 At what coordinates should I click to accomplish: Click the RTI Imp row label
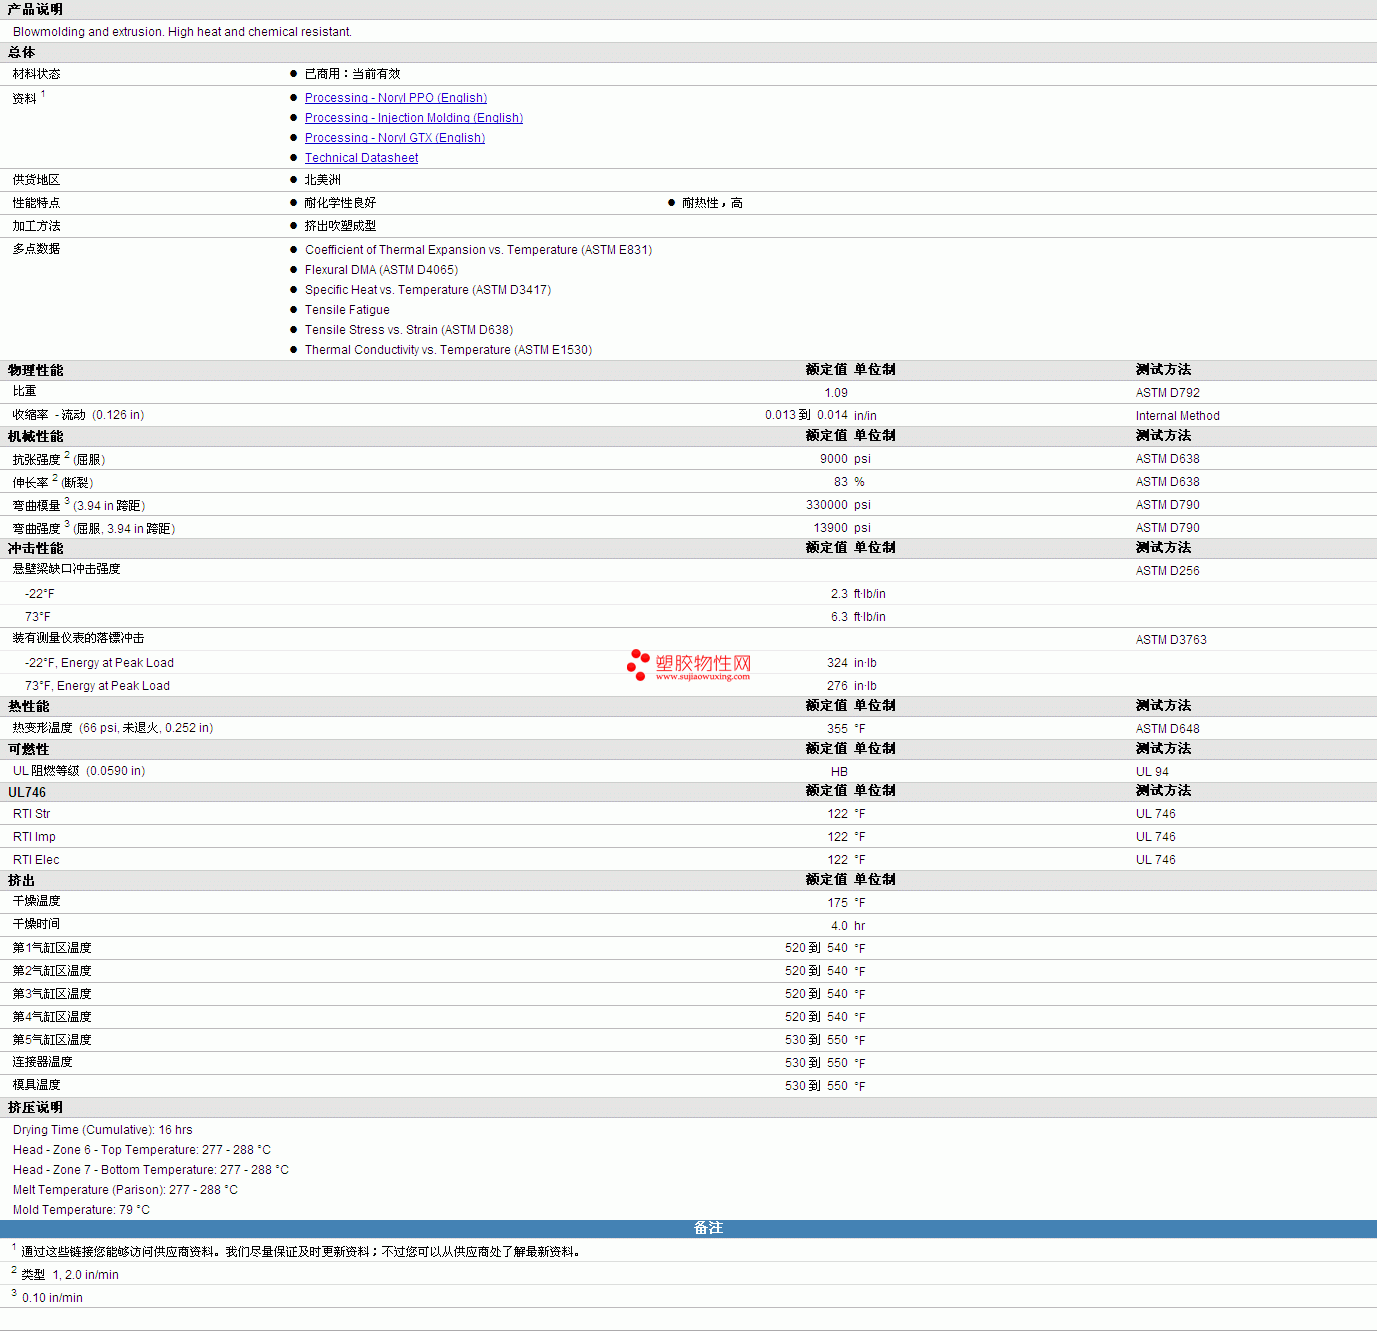point(34,837)
